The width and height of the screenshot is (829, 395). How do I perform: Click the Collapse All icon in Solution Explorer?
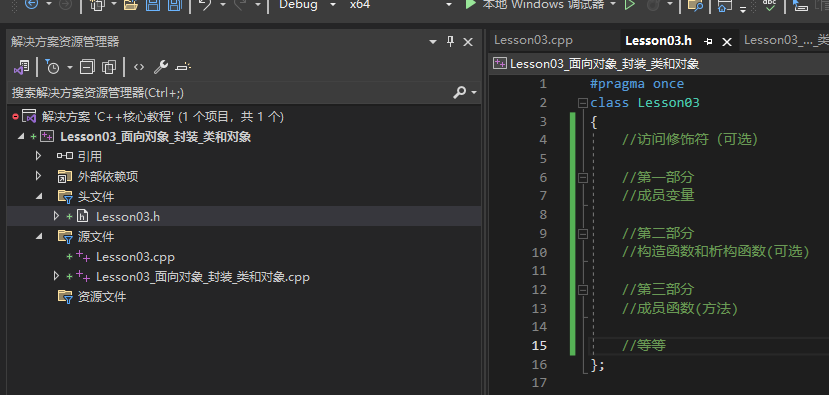(x=87, y=67)
